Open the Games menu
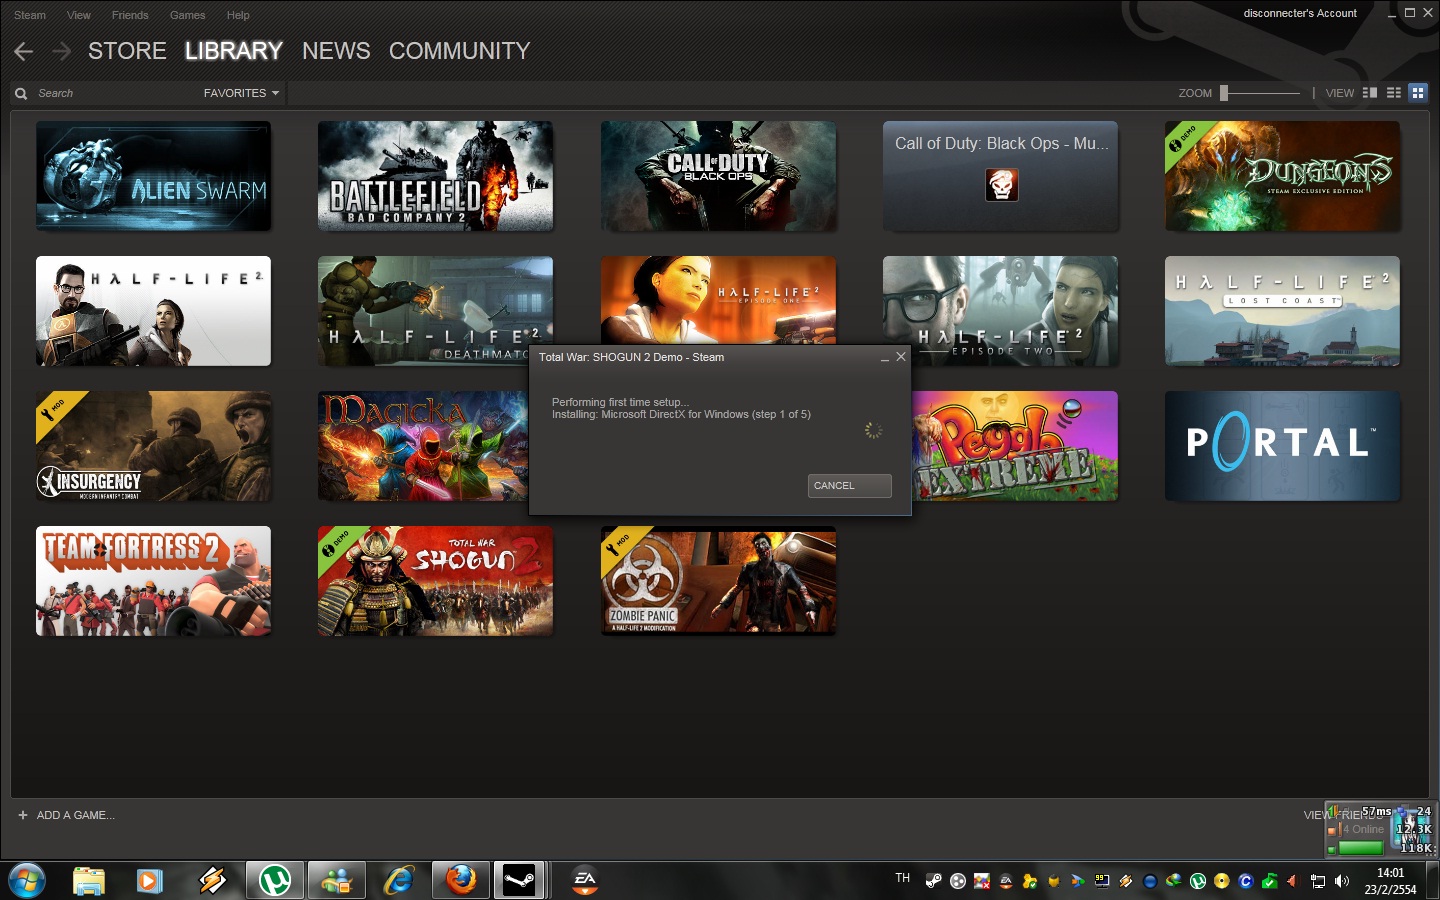This screenshot has height=900, width=1440. (x=188, y=15)
